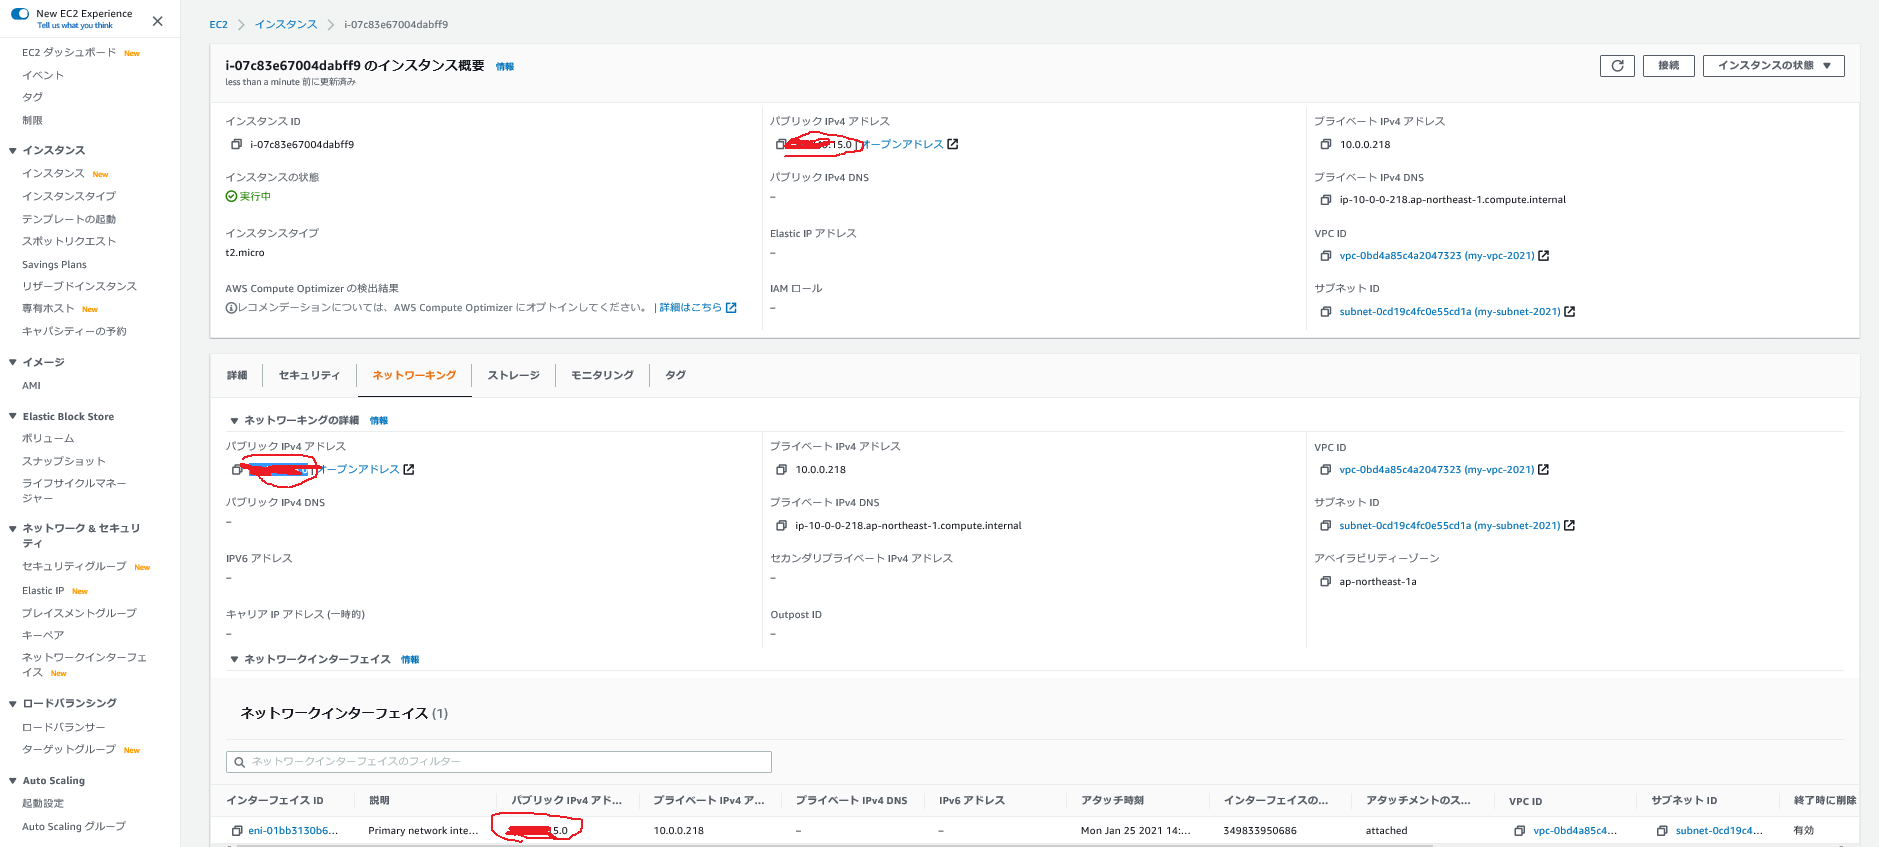This screenshot has width=1879, height=847.
Task: Click the 接続 connect button
Action: click(x=1668, y=66)
